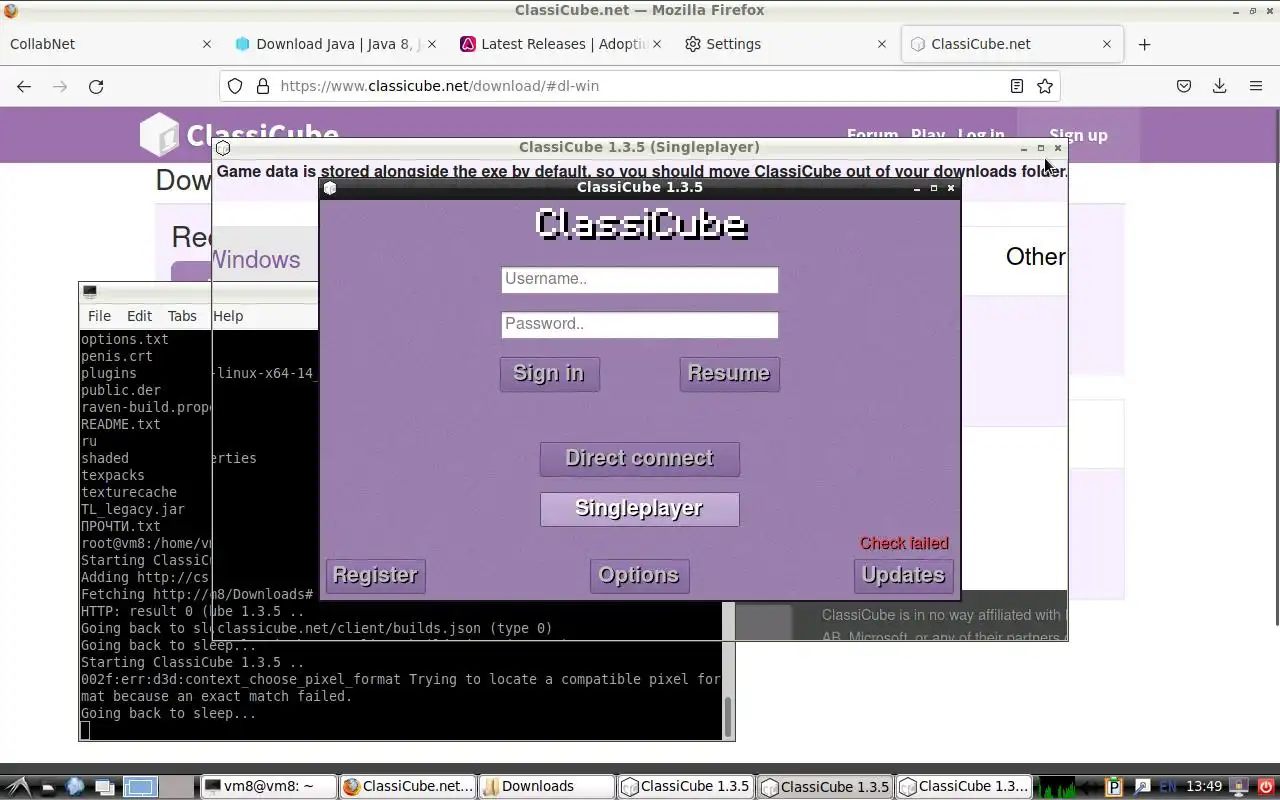Open the Updates screen
The height and width of the screenshot is (800, 1280).
click(903, 576)
